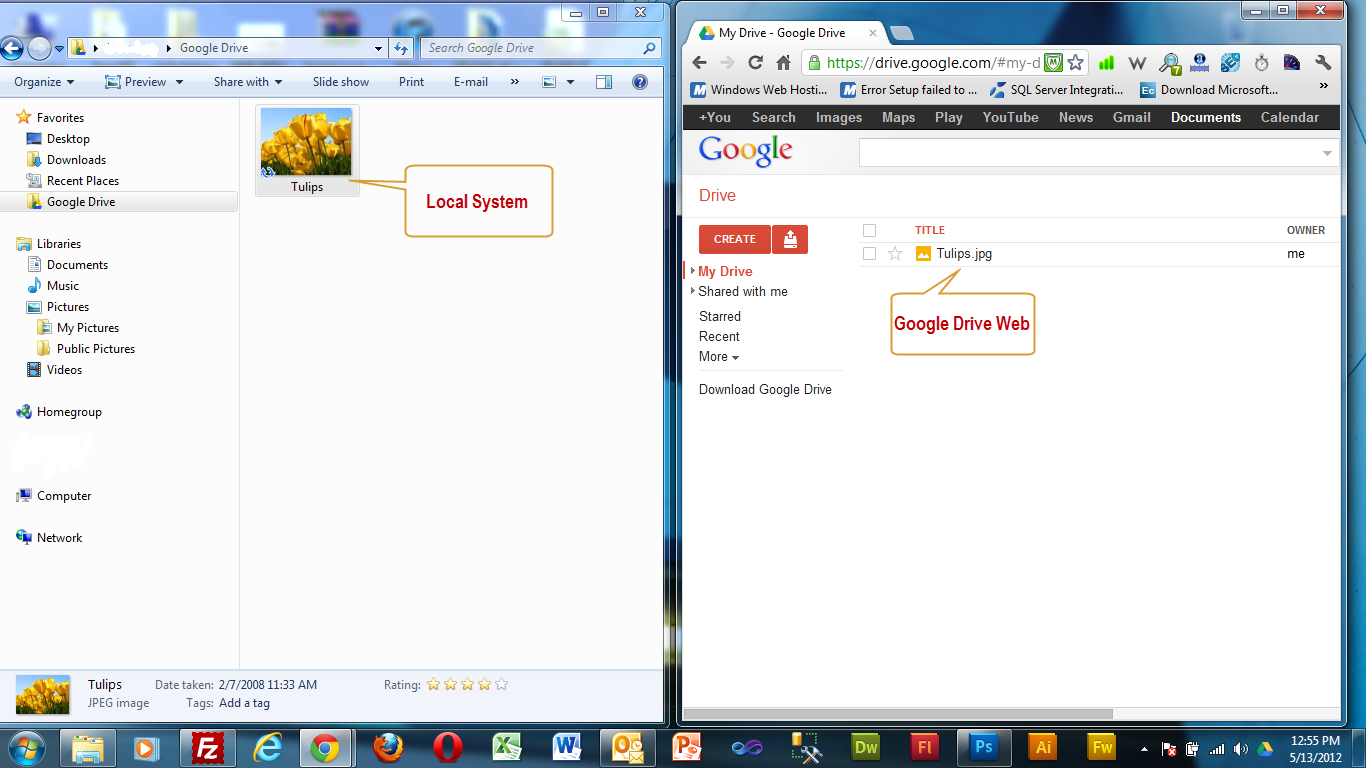The image size is (1366, 768).
Task: Click in the Search Google Drive field
Action: coord(540,47)
